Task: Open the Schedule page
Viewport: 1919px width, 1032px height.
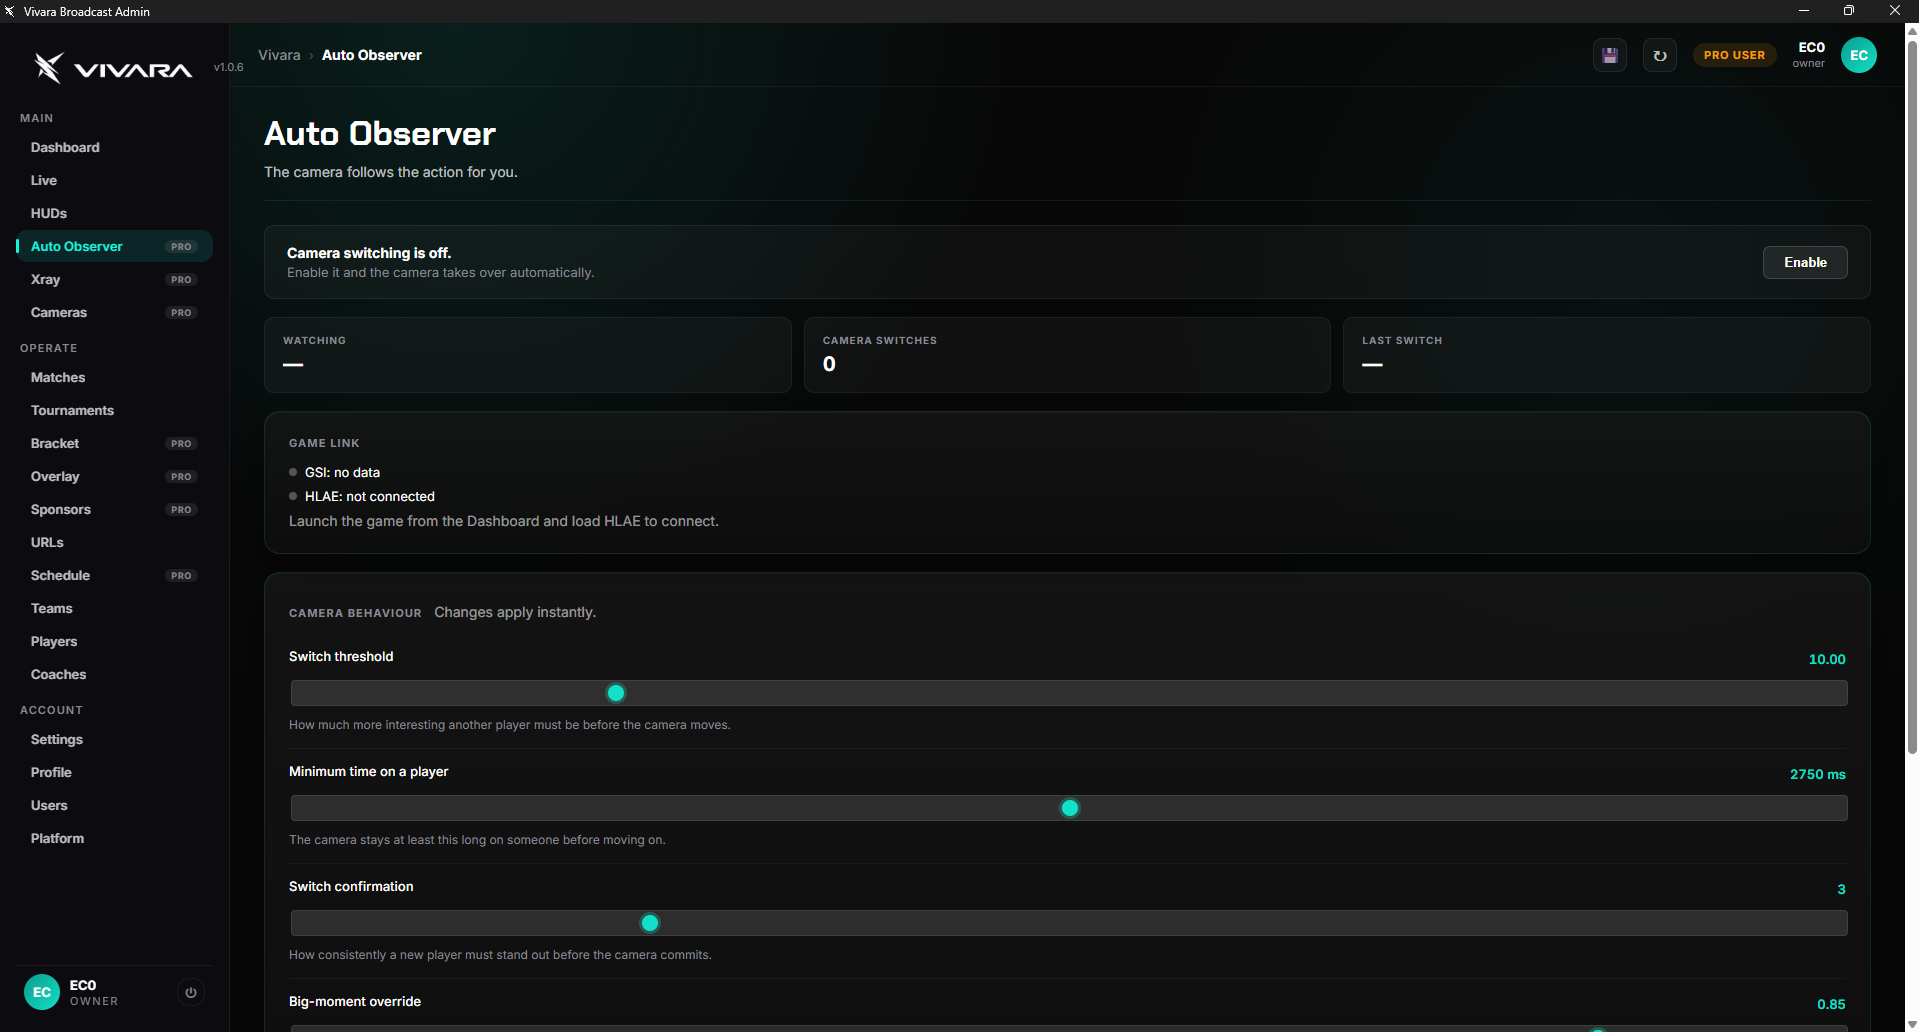Action: click(115, 575)
